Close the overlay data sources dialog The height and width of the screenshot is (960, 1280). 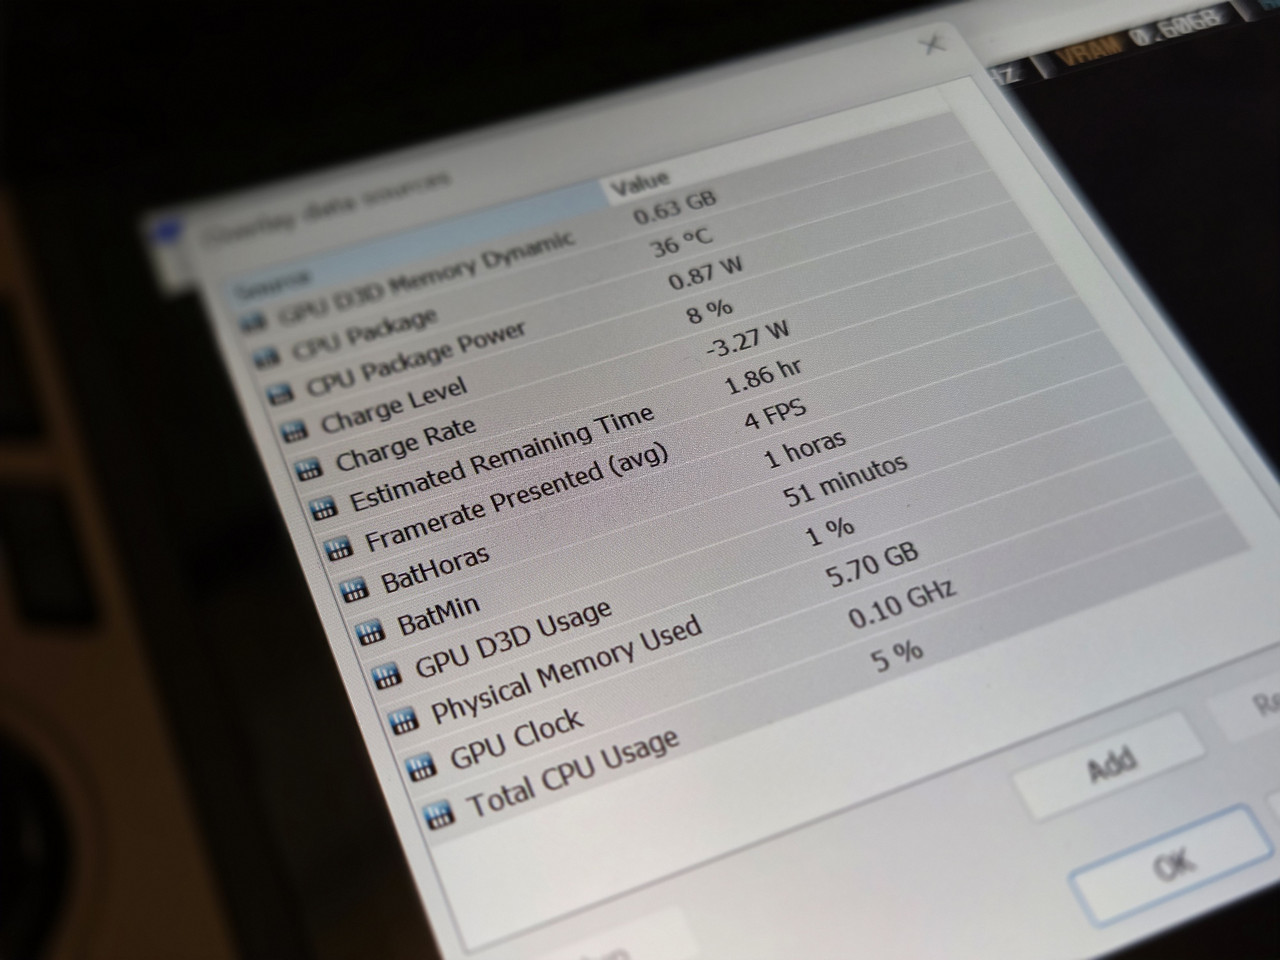click(x=932, y=44)
